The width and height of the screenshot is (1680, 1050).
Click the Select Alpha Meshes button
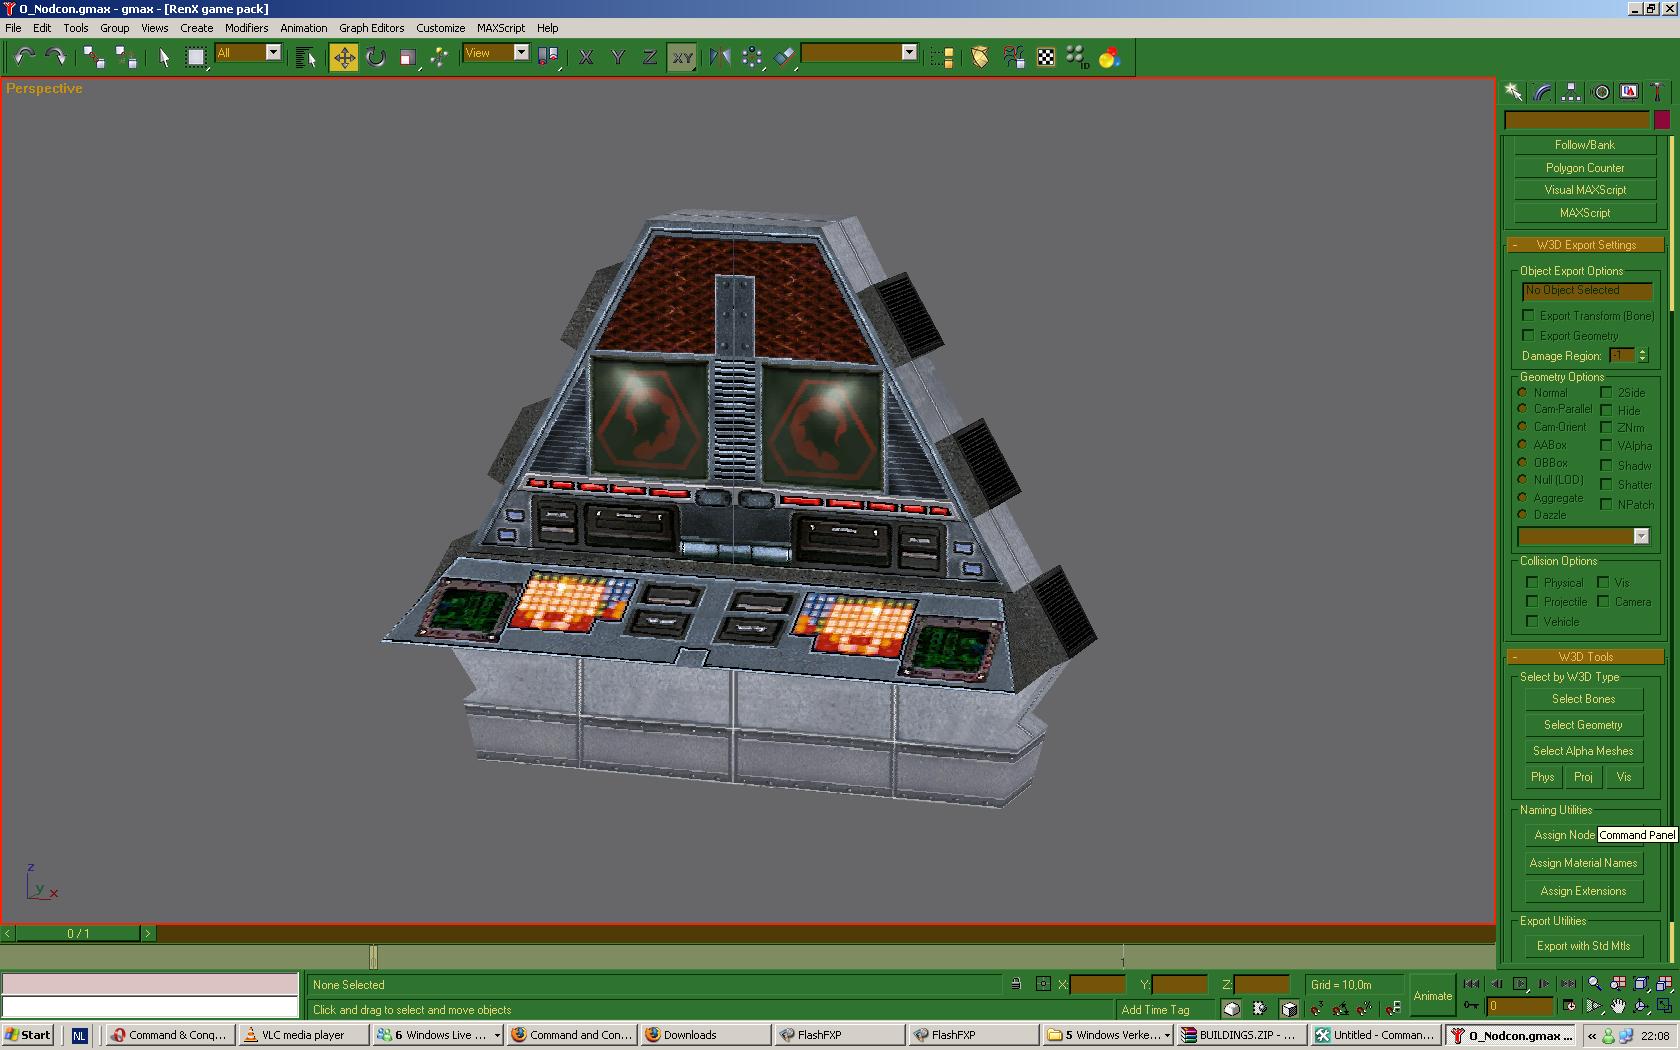click(x=1582, y=751)
